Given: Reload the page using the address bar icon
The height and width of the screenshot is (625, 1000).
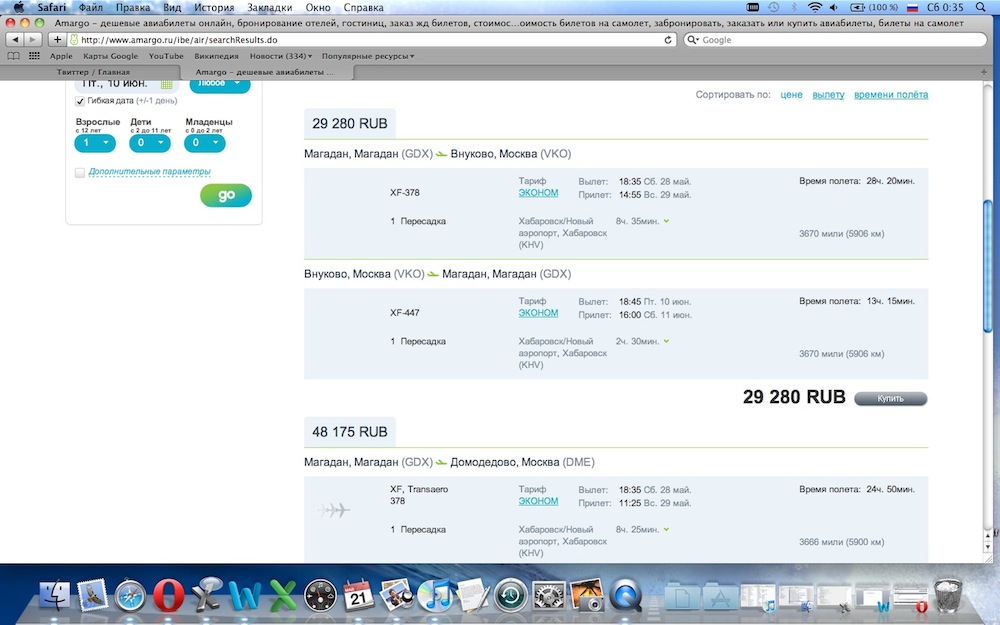Looking at the screenshot, I should click(x=669, y=40).
